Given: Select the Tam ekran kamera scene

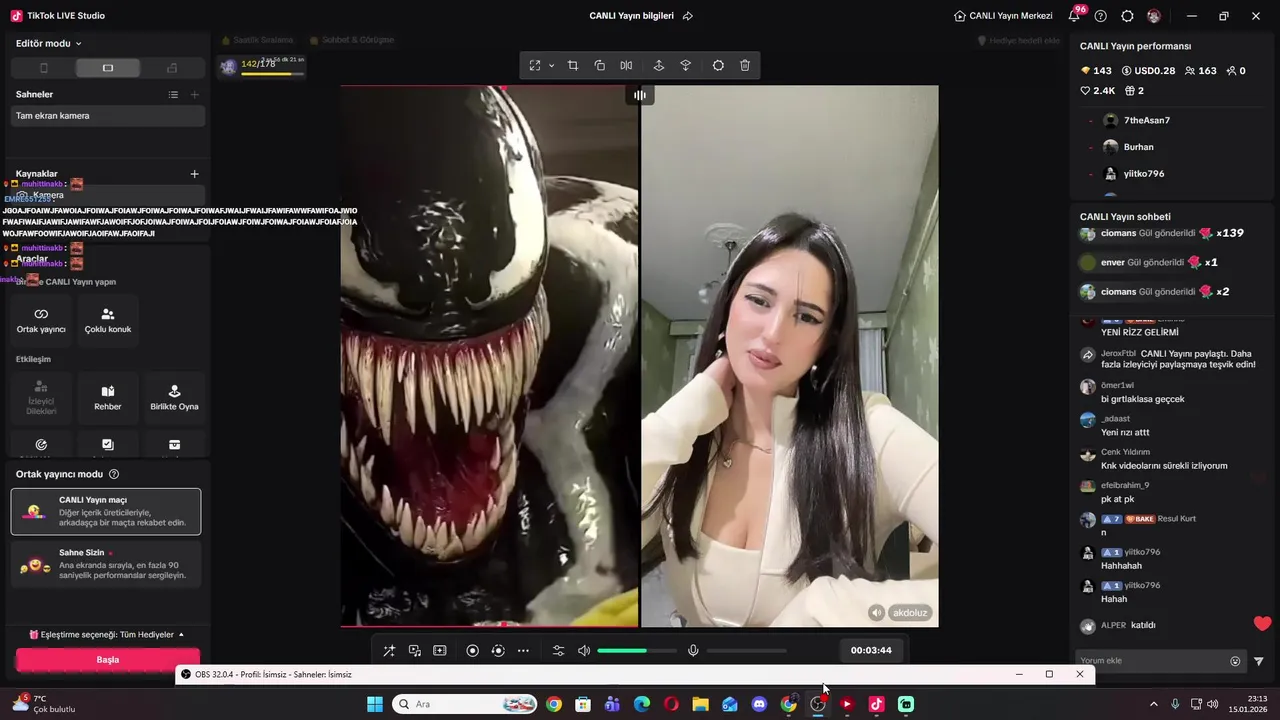Looking at the screenshot, I should (108, 116).
